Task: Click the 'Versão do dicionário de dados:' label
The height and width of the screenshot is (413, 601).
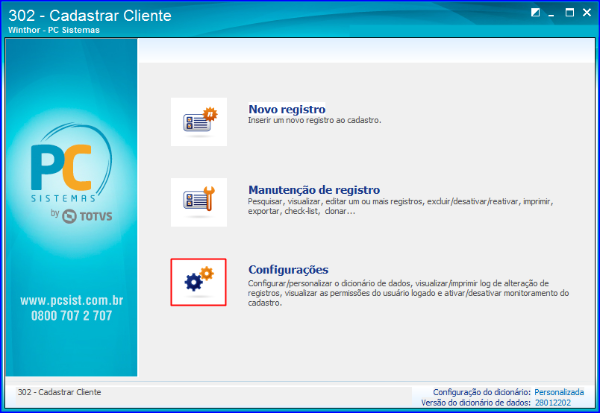Action: click(x=476, y=403)
